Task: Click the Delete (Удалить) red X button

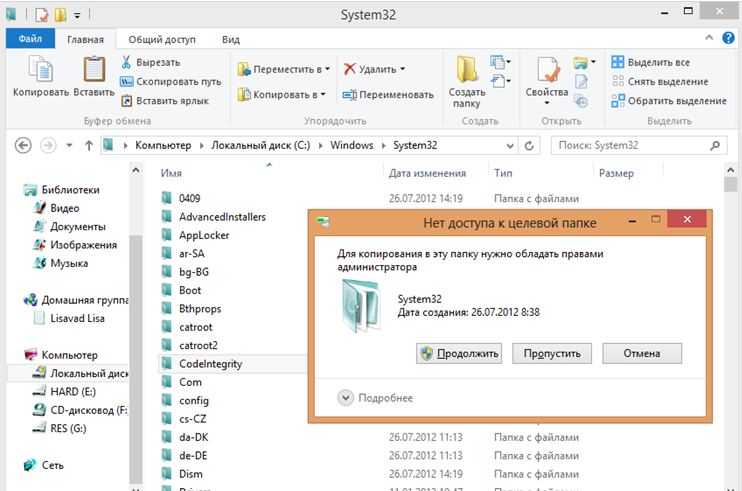Action: coord(374,70)
